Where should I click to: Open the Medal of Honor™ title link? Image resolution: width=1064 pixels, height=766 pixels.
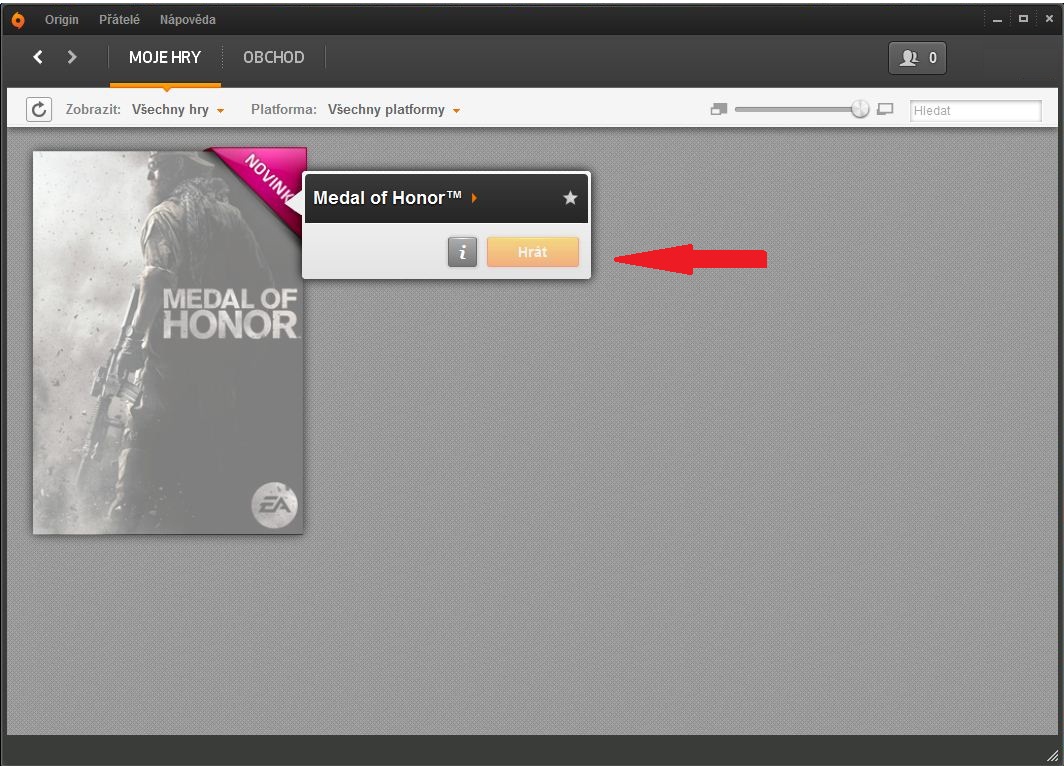coord(395,197)
